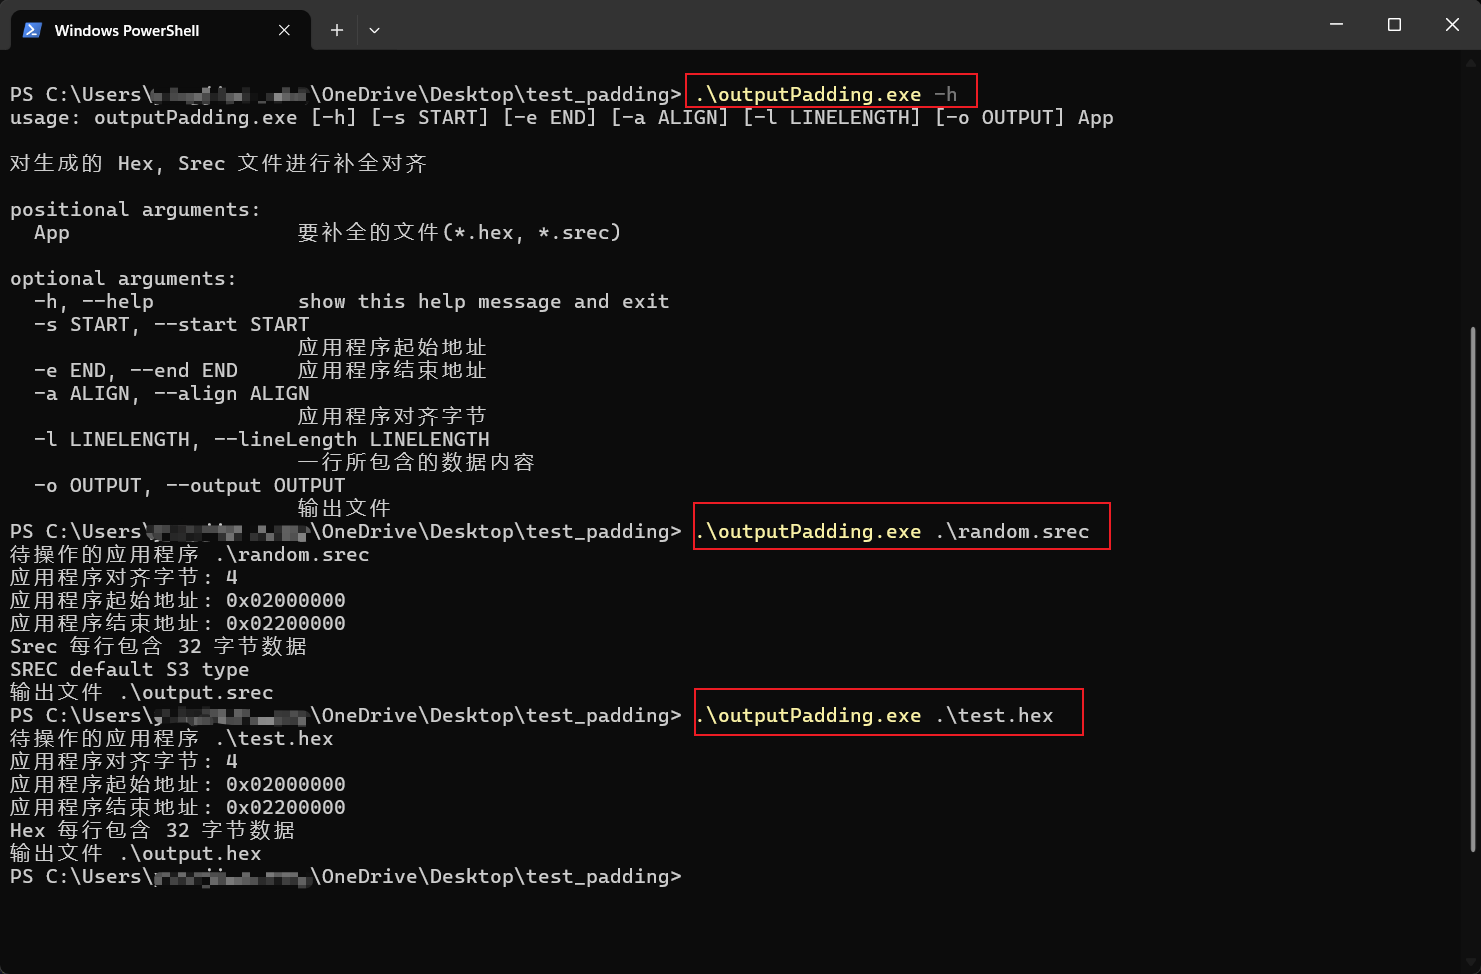Open the tab switcher chevron next to plus button
This screenshot has width=1481, height=974.
[374, 31]
